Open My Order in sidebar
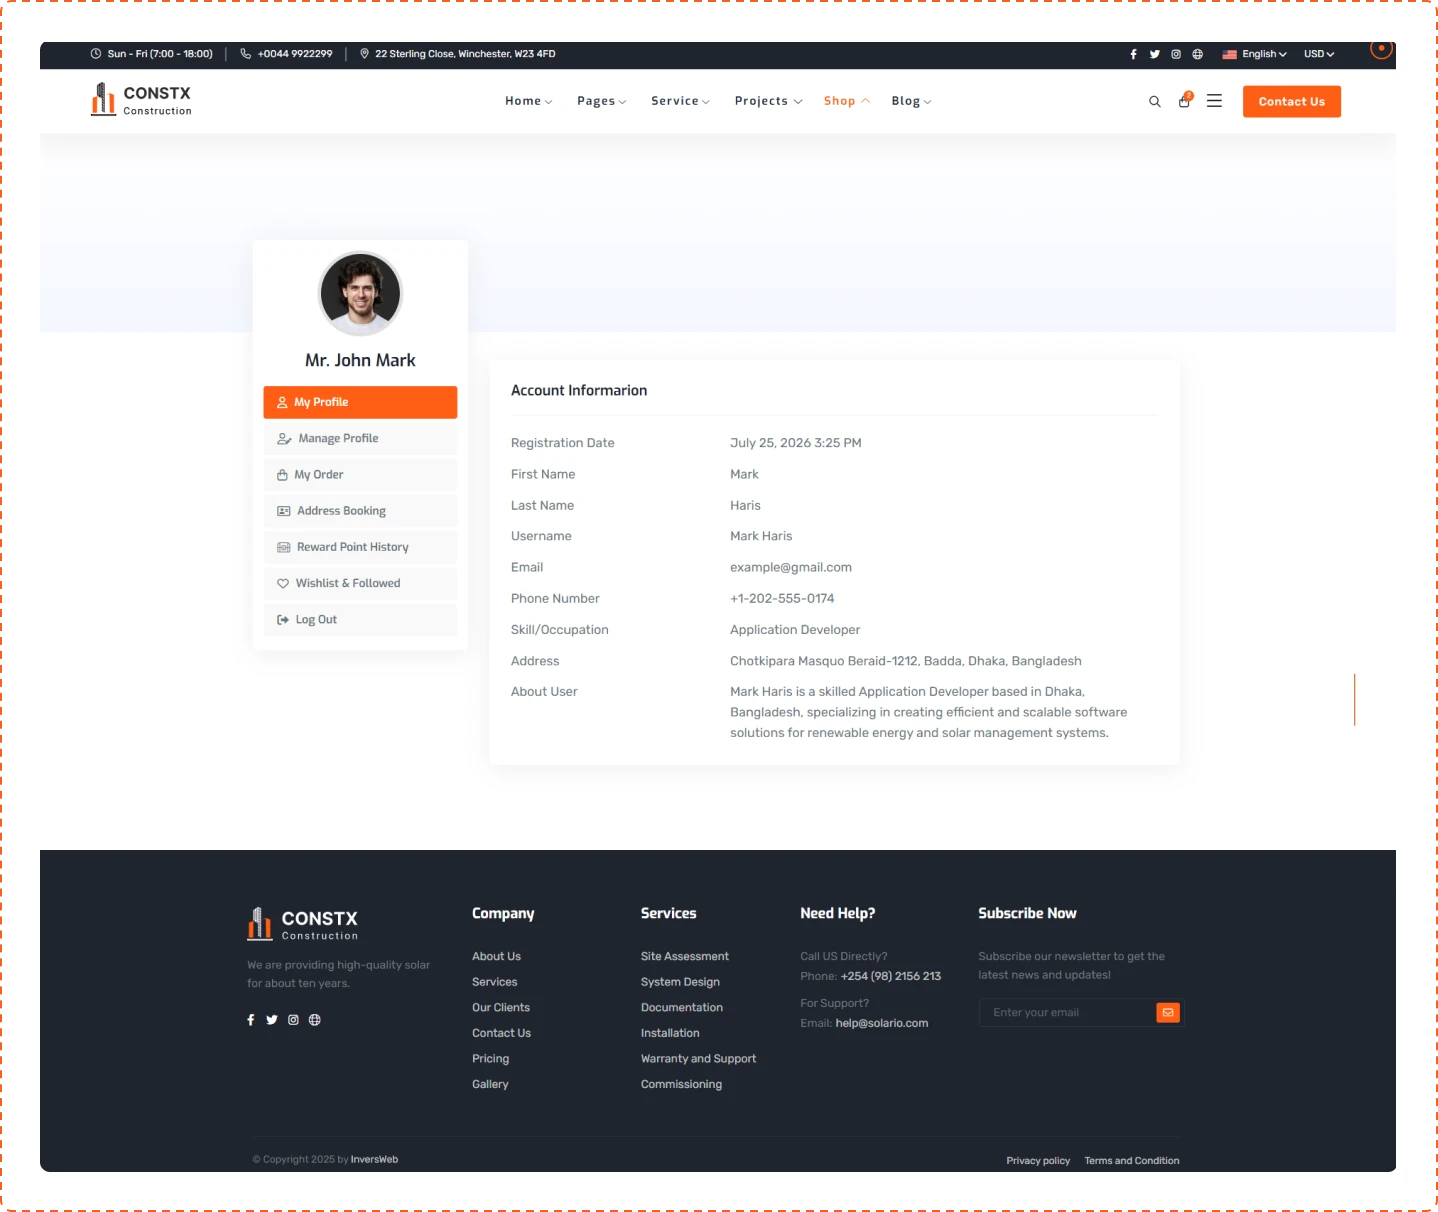1438x1212 pixels. (x=318, y=475)
